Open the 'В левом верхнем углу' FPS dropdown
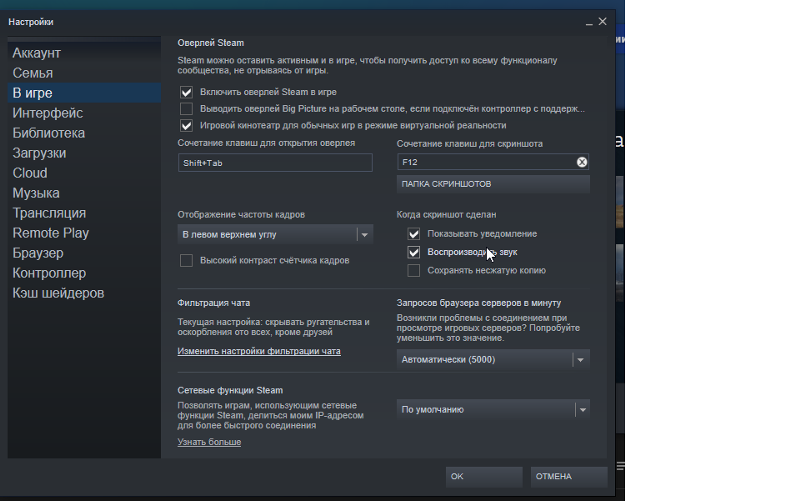800x501 pixels. tap(275, 235)
